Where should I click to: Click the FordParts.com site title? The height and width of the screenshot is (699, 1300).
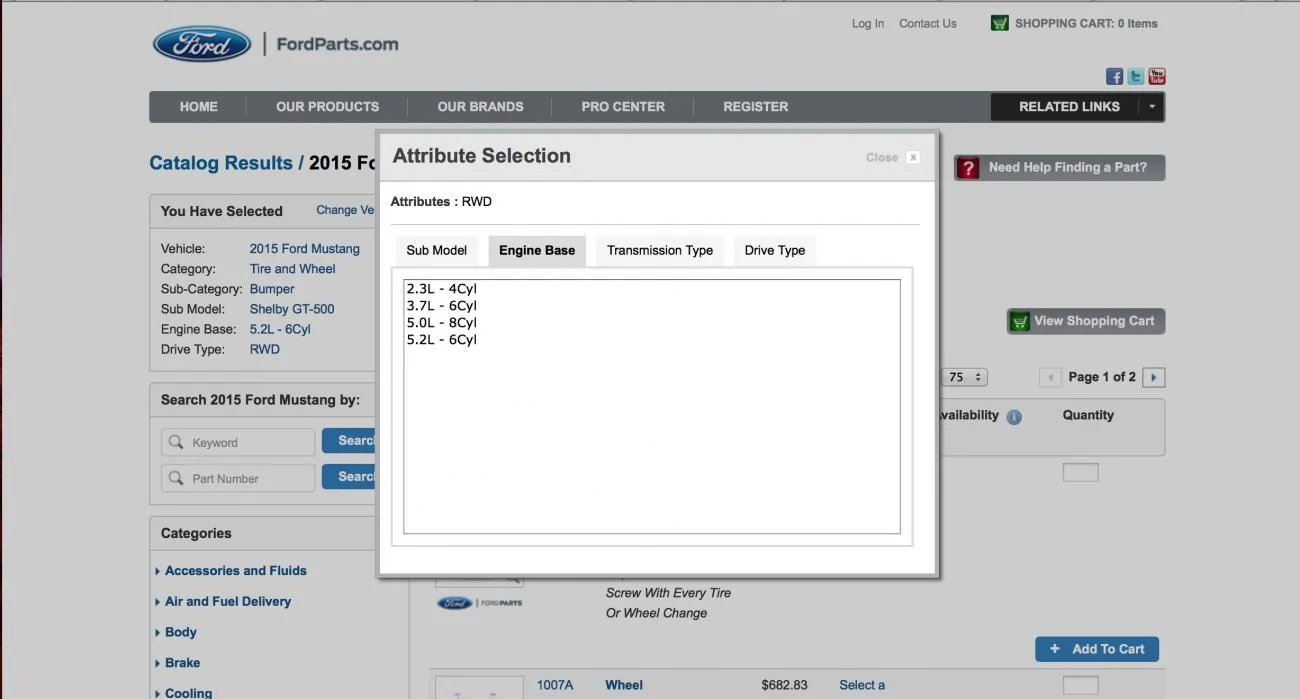337,44
